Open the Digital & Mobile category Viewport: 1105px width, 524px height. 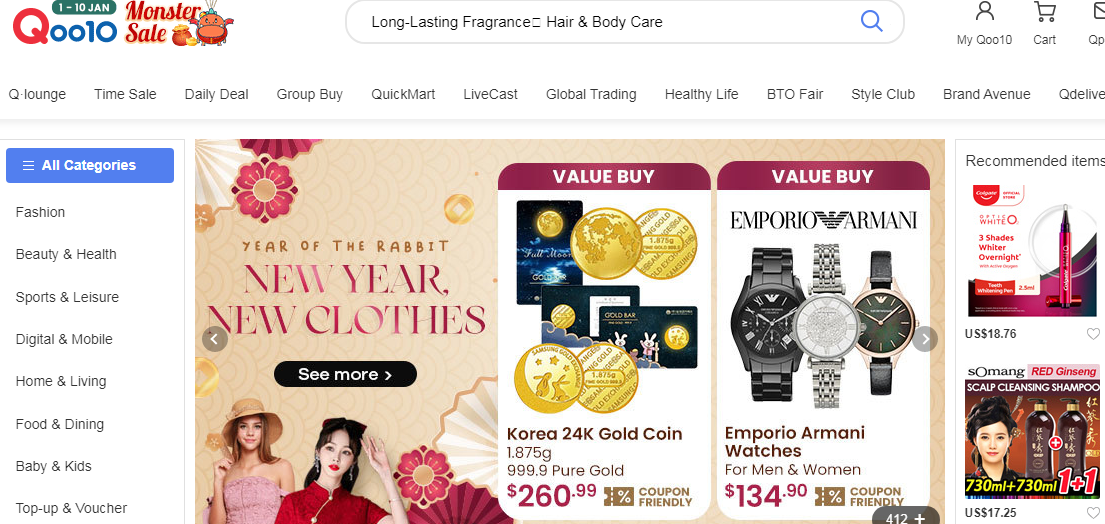tap(64, 339)
